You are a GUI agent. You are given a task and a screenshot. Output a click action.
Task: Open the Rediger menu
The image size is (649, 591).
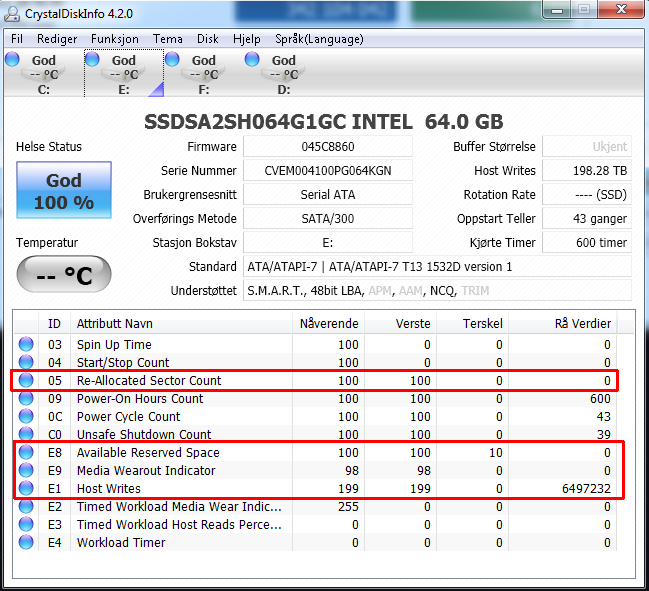pos(57,39)
